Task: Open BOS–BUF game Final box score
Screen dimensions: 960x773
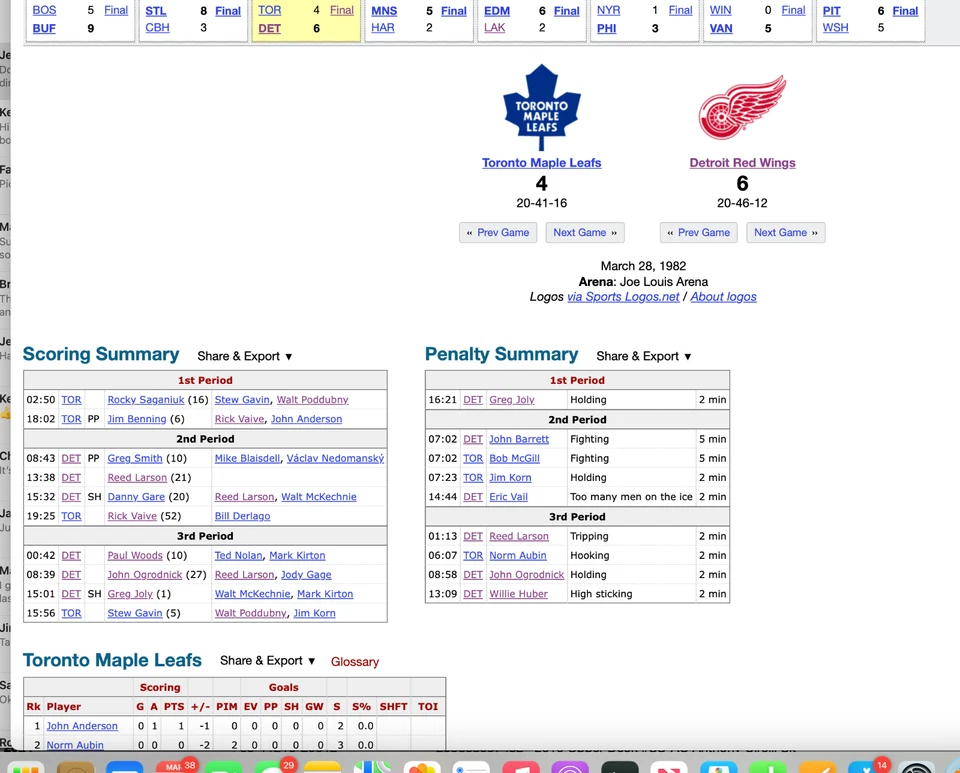Action: point(116,10)
